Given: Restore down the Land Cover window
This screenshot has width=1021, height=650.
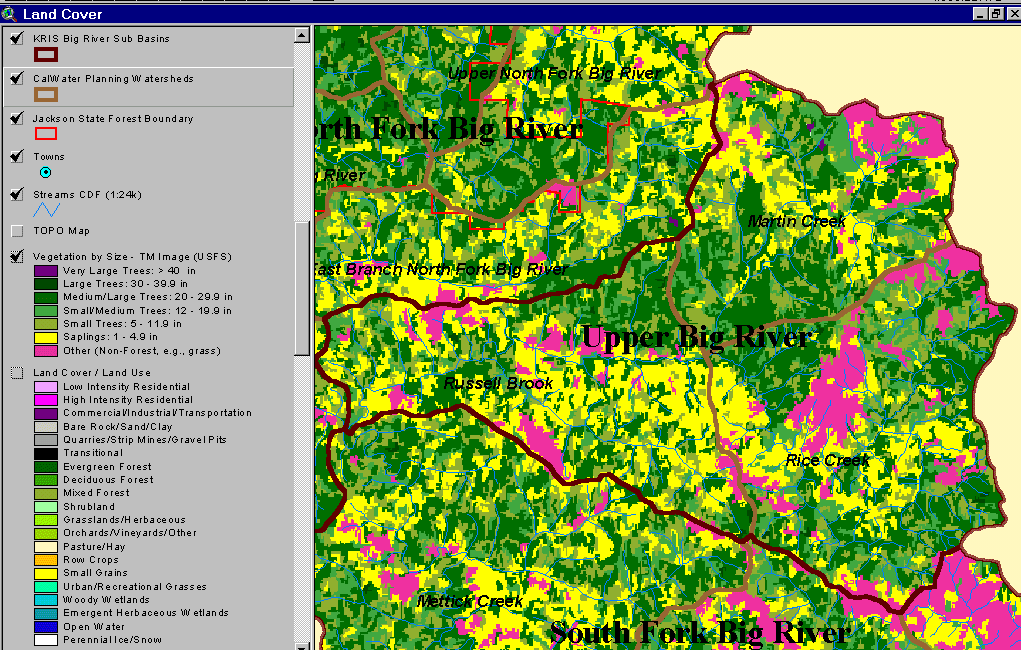Looking at the screenshot, I should (x=996, y=14).
